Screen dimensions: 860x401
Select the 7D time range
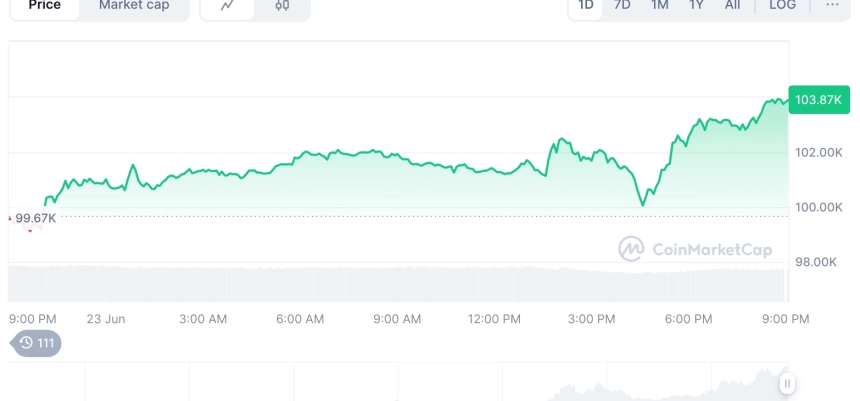622,5
